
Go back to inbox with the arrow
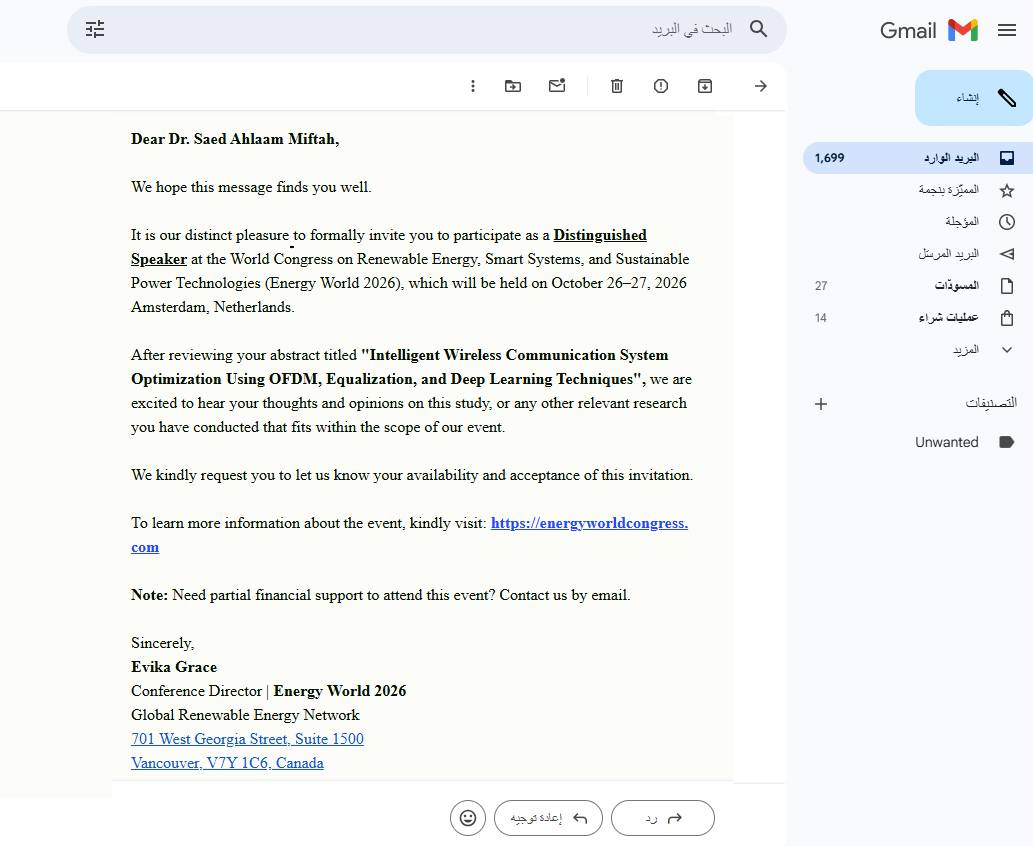761,86
